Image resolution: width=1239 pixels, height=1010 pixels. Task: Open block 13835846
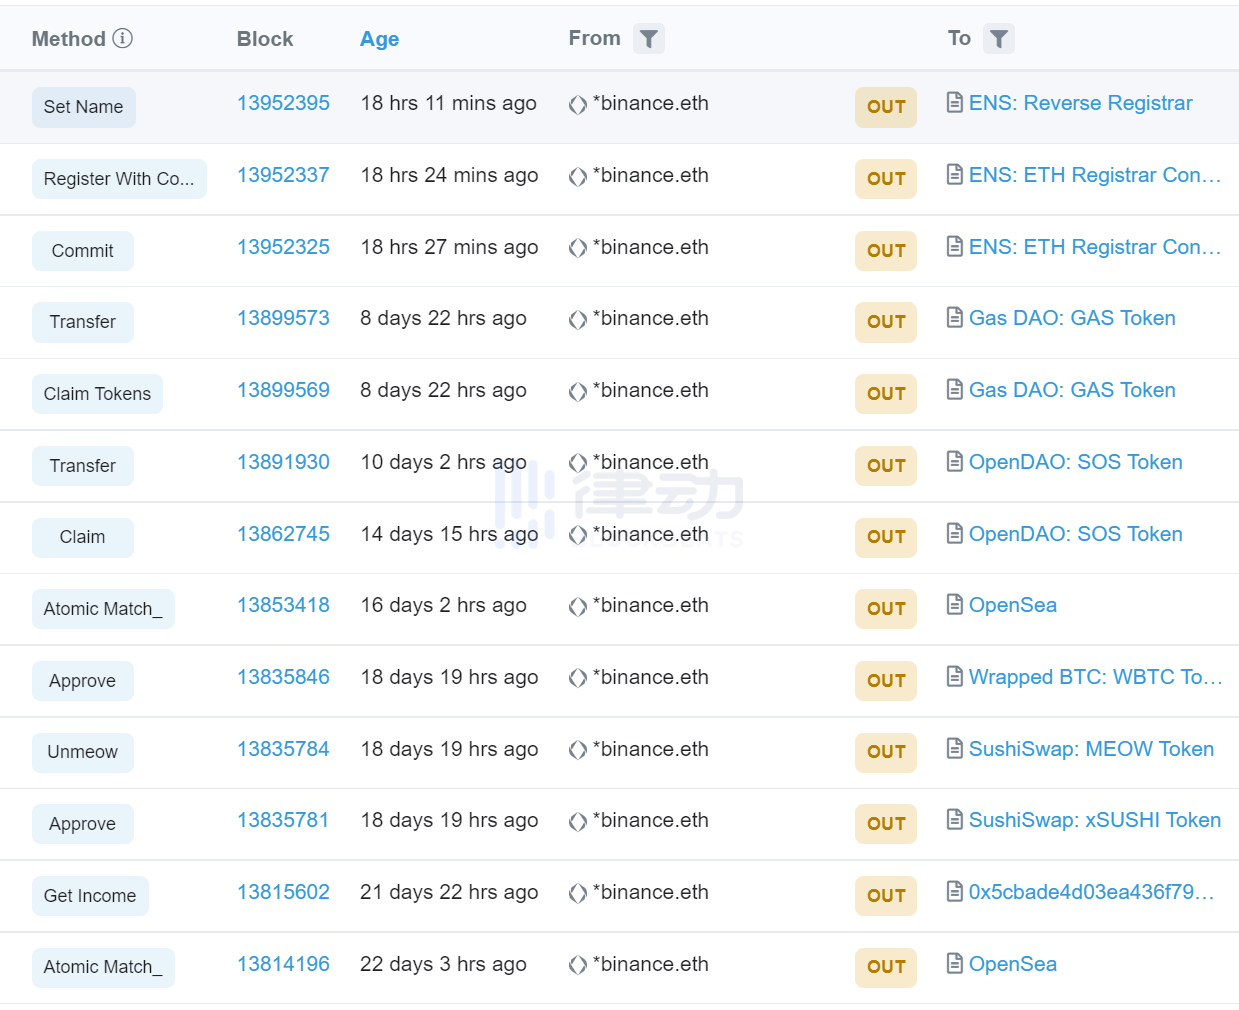click(283, 677)
